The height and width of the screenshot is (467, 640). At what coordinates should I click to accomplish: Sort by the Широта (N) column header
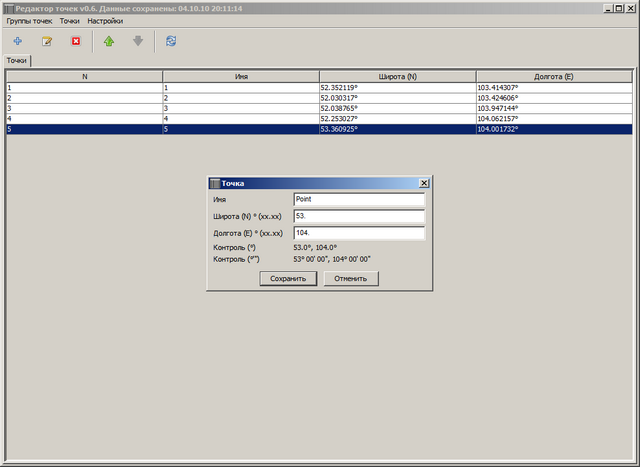point(397,76)
